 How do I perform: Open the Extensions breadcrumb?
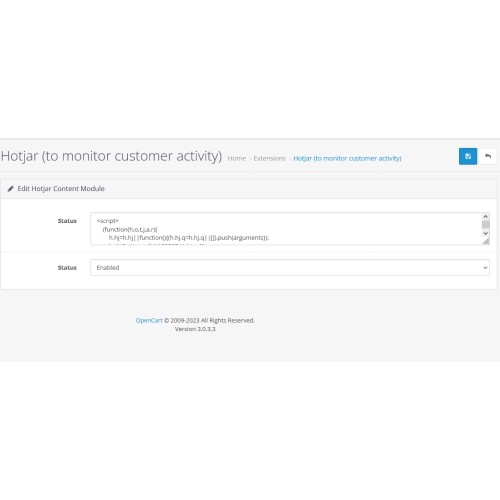269,158
